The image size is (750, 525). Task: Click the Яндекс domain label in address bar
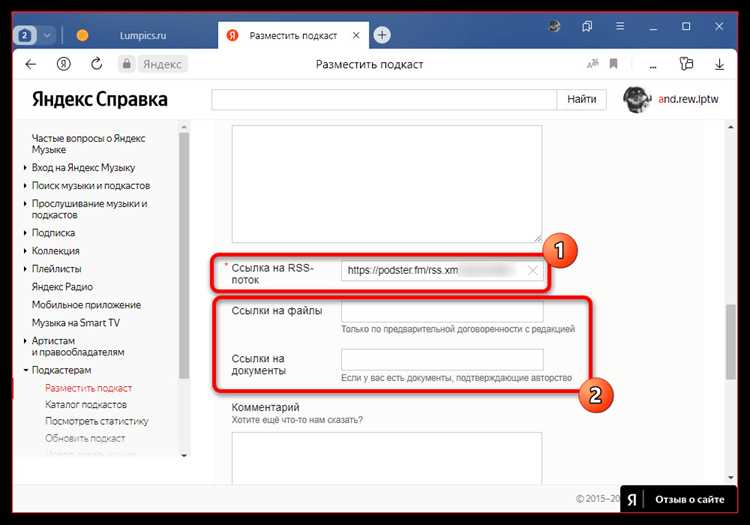pos(163,64)
